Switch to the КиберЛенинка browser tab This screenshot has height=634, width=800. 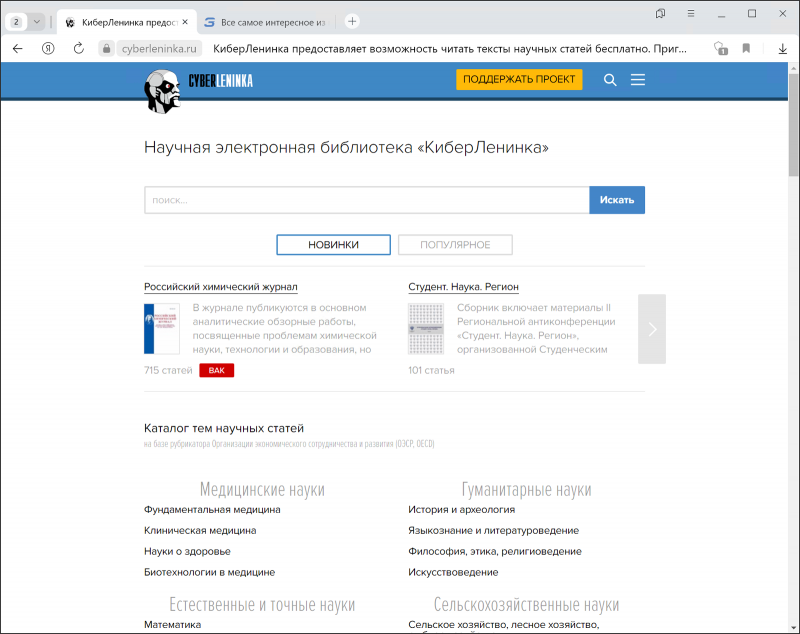pos(127,22)
